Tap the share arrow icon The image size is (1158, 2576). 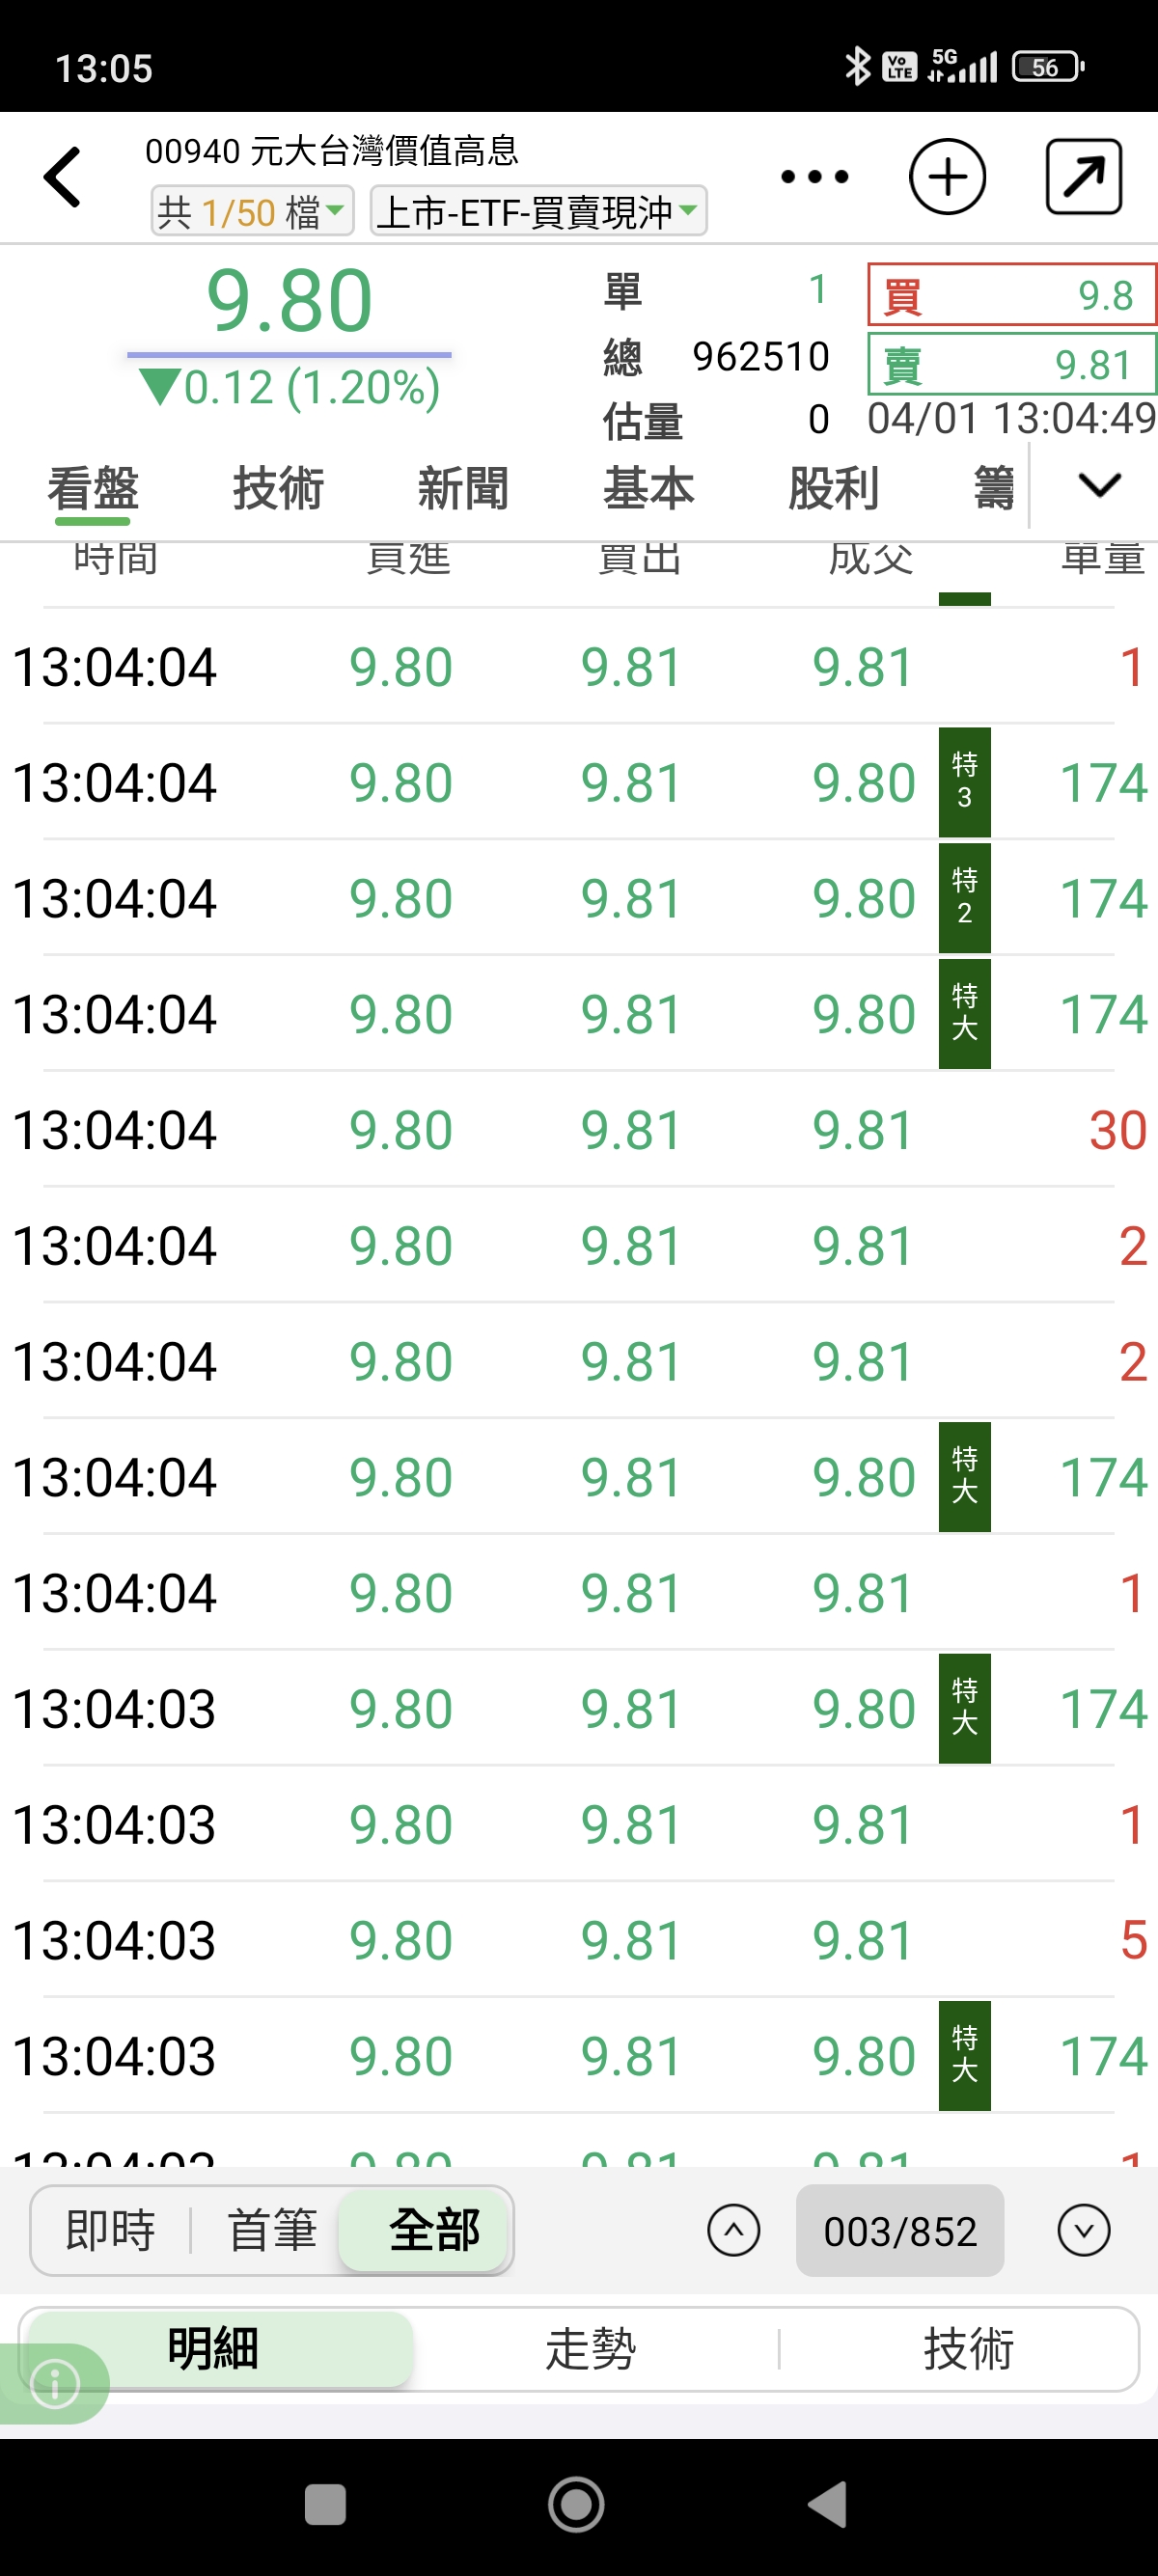click(x=1083, y=177)
